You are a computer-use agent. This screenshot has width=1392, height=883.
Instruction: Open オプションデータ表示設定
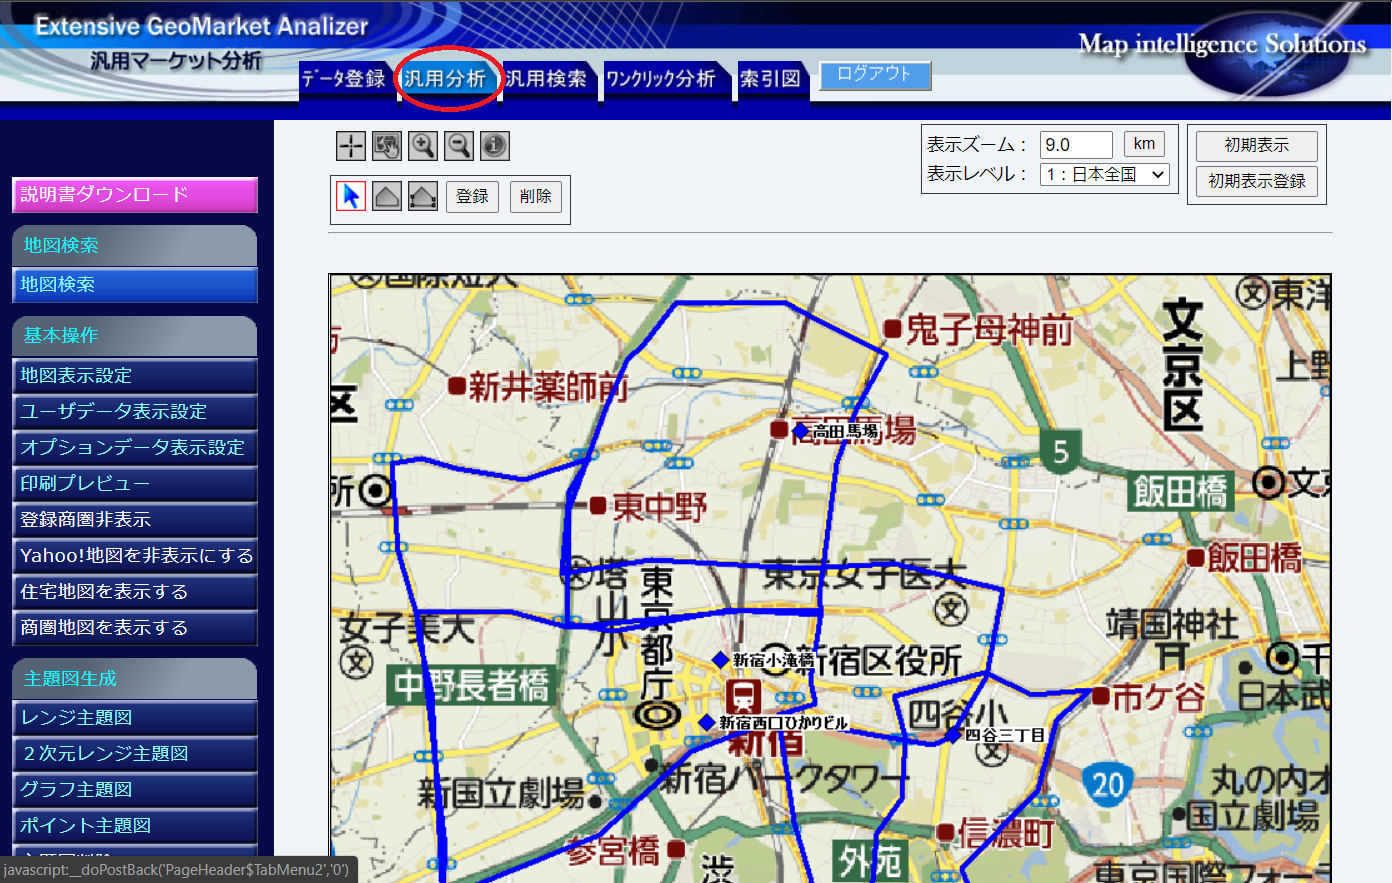pos(135,448)
